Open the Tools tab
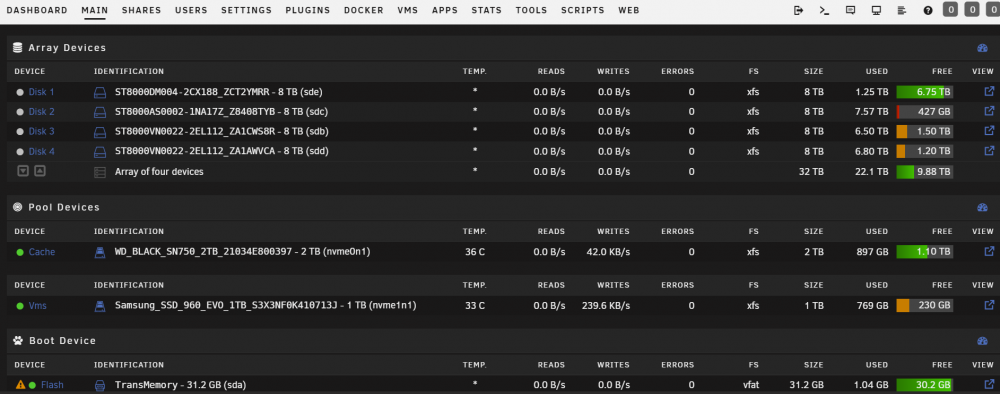 (x=531, y=10)
